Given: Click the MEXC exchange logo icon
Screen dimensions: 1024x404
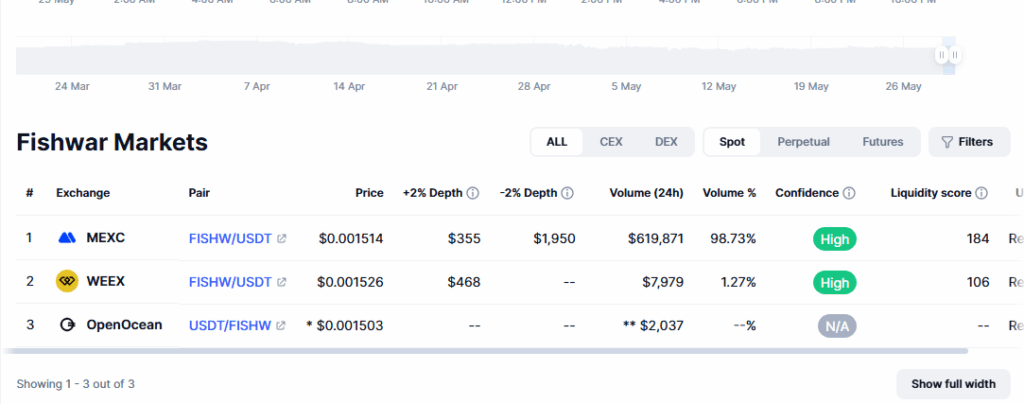Looking at the screenshot, I should (67, 238).
